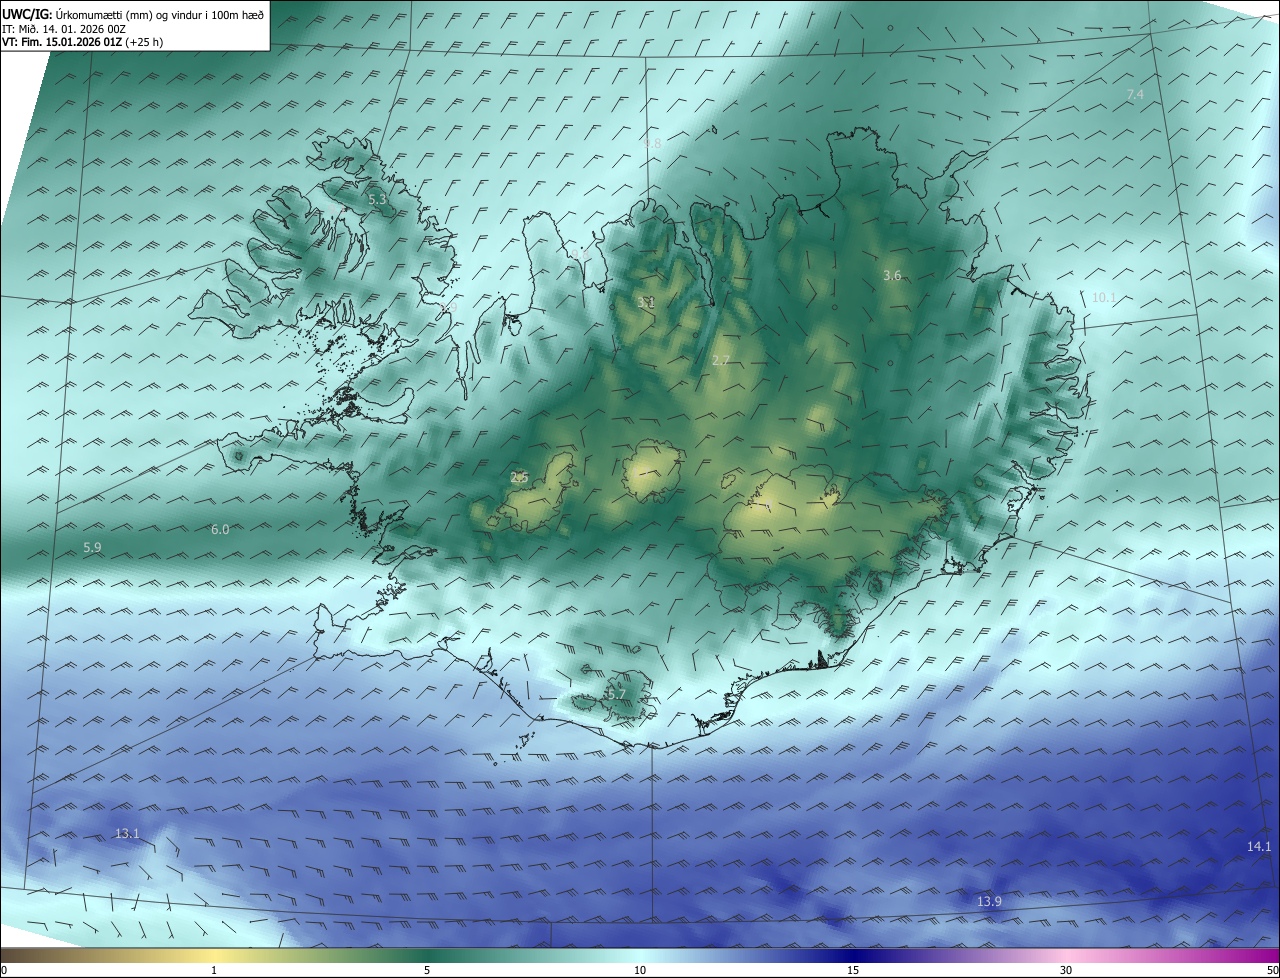
Task: Click the 7.4 value label on the map
Action: pyautogui.click(x=1135, y=94)
